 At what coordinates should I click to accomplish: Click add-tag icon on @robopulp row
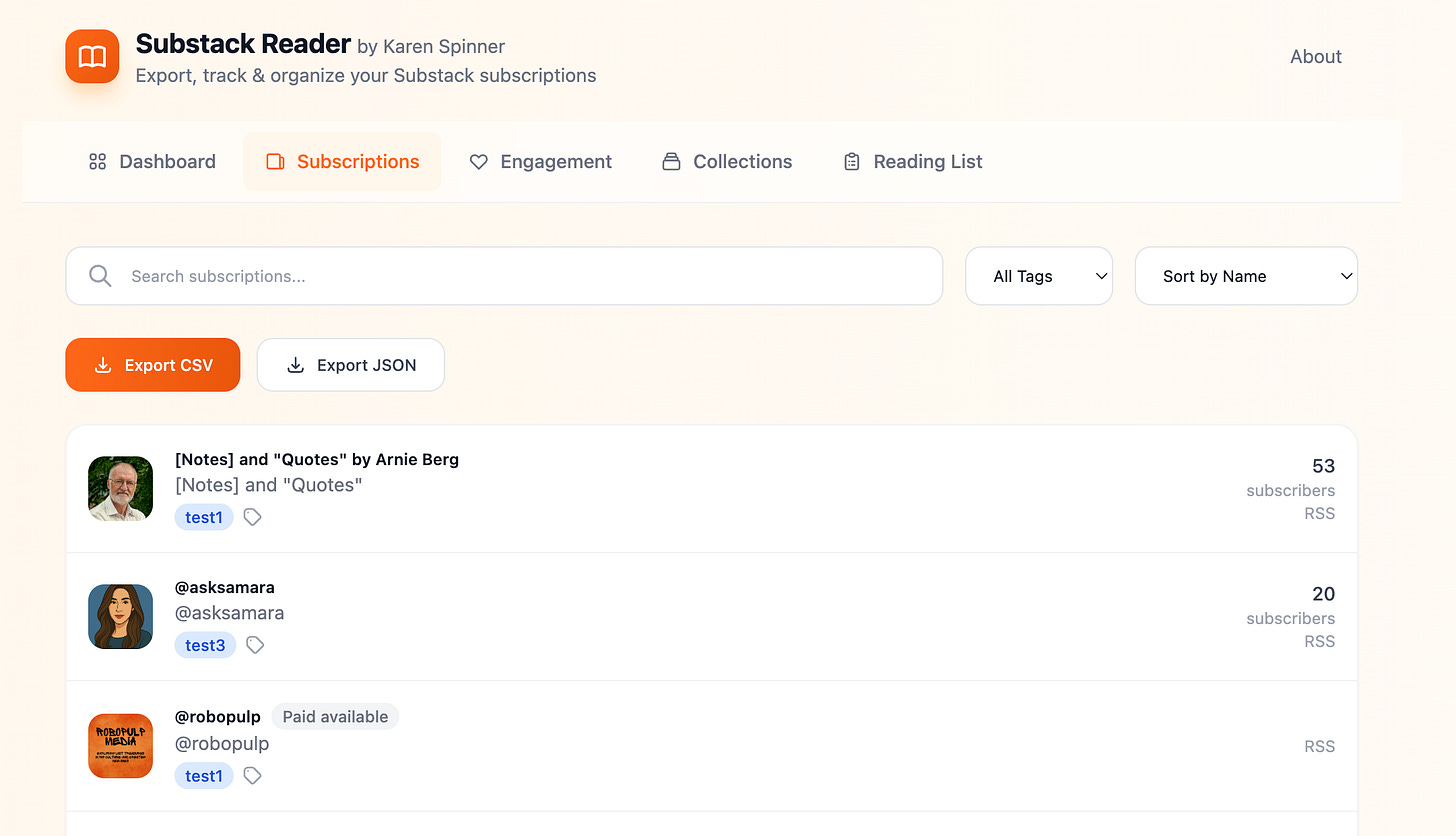click(253, 775)
